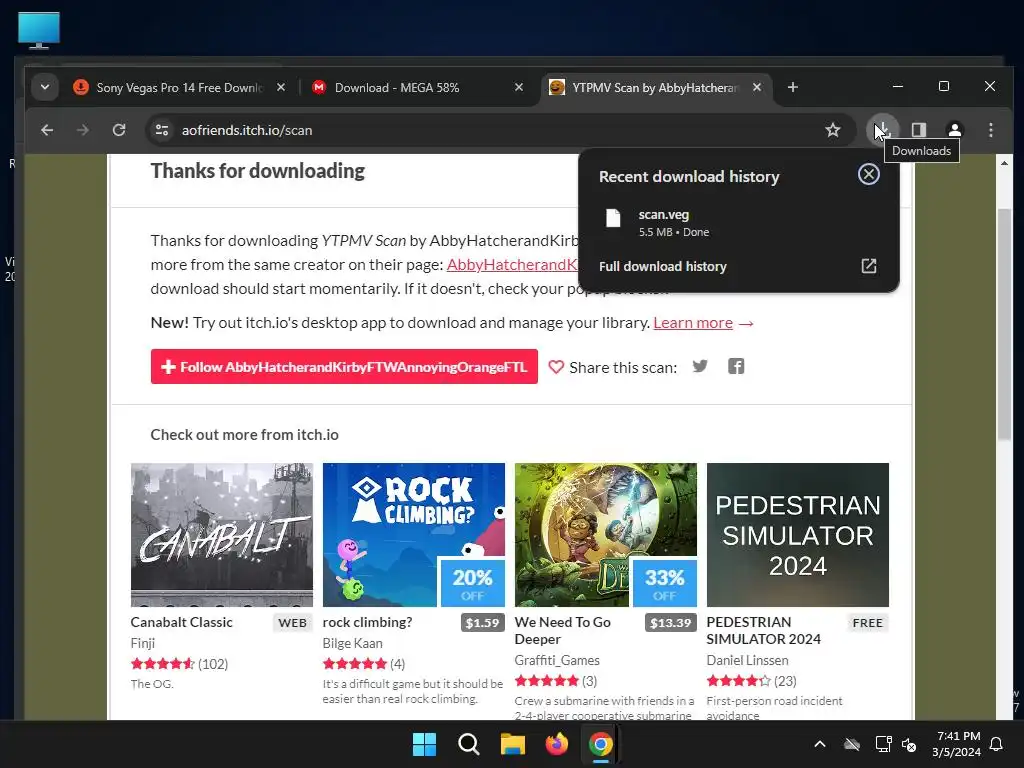Viewport: 1024px width, 768px height.
Task: Open a new browser tab
Action: 793,87
